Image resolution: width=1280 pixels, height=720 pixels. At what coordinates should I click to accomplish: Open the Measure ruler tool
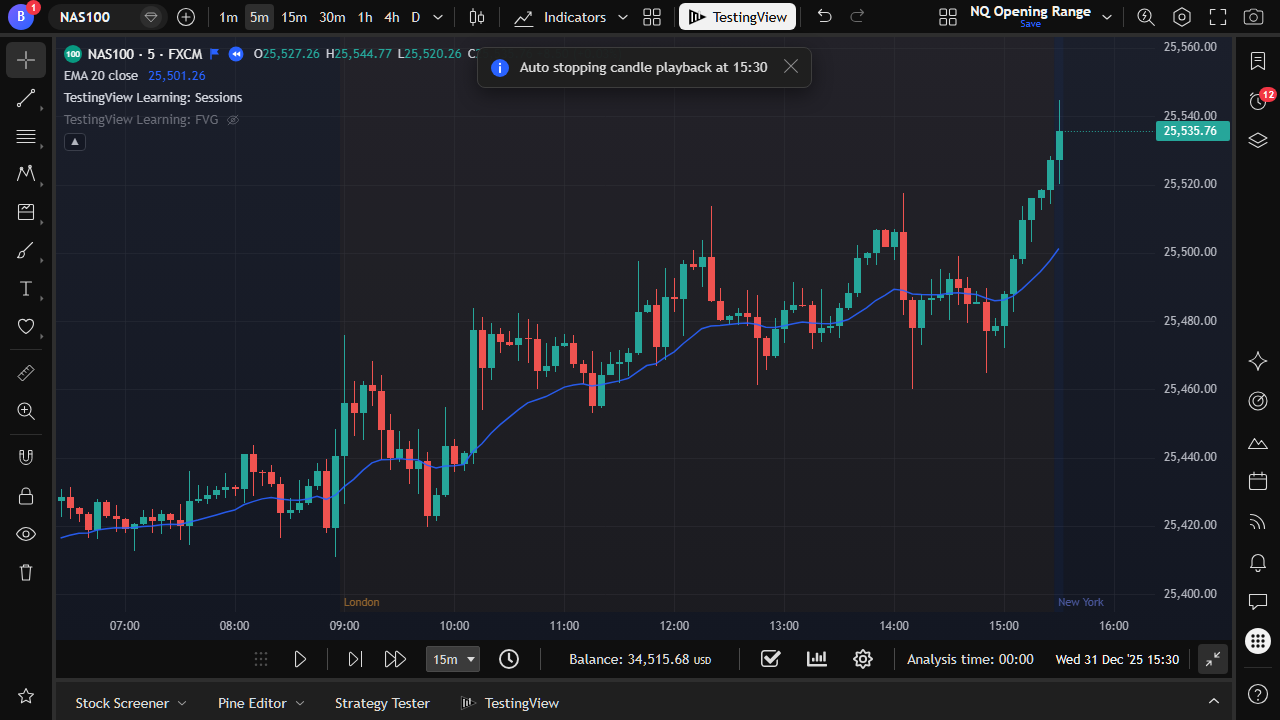click(26, 373)
